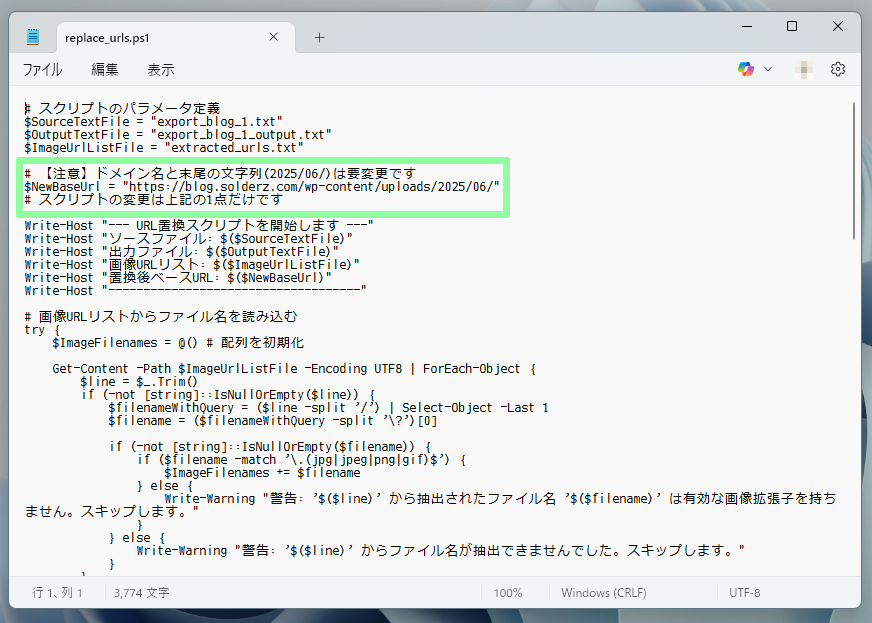Click the UTF-8 encoding indicator

744,592
